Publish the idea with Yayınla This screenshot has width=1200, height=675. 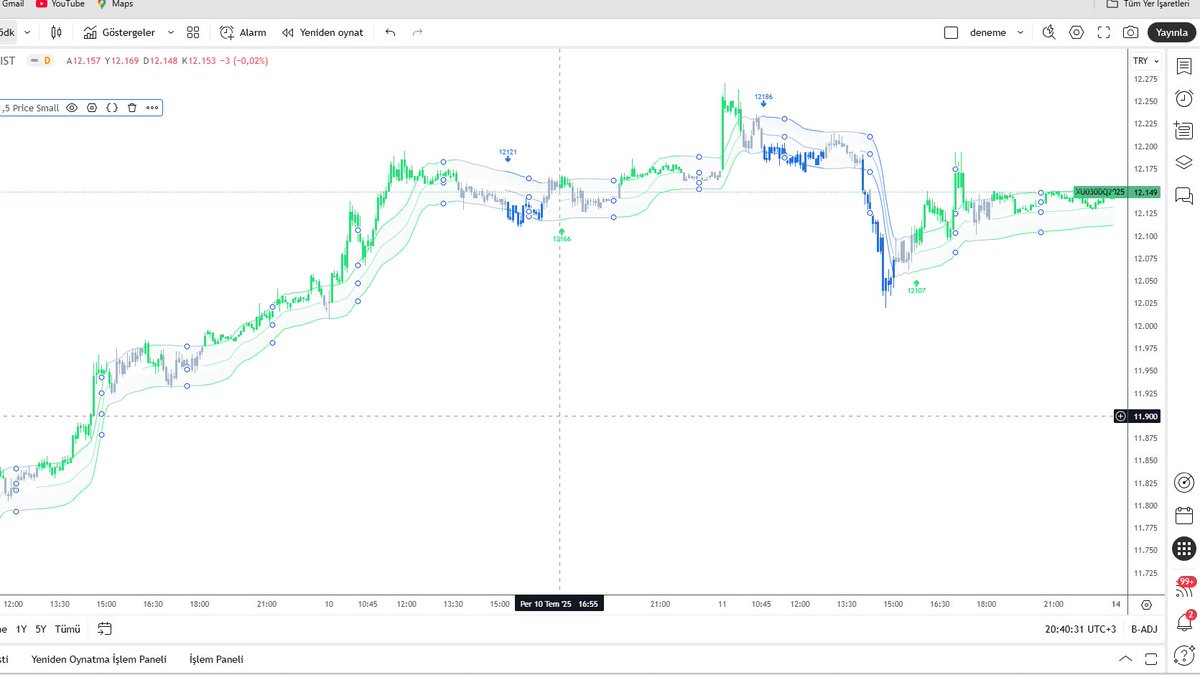pyautogui.click(x=1171, y=32)
